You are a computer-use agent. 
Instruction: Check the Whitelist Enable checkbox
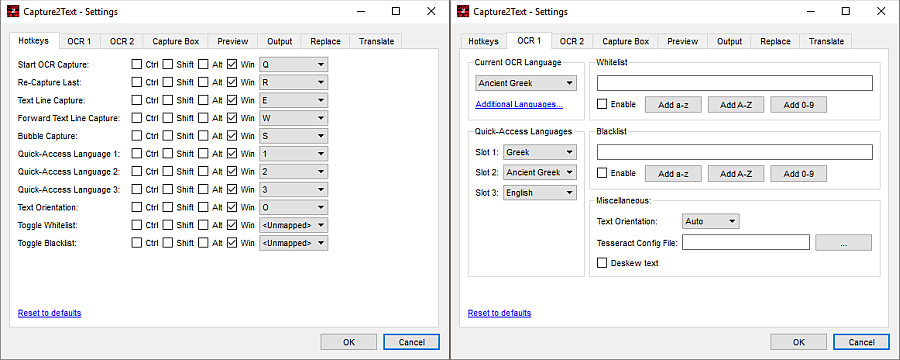point(602,104)
